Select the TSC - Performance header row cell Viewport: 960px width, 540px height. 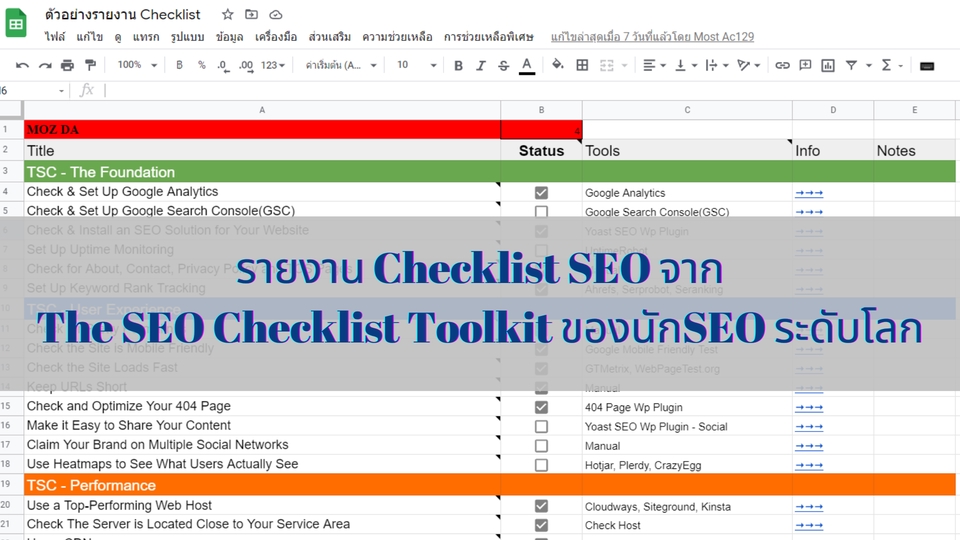pyautogui.click(x=262, y=485)
